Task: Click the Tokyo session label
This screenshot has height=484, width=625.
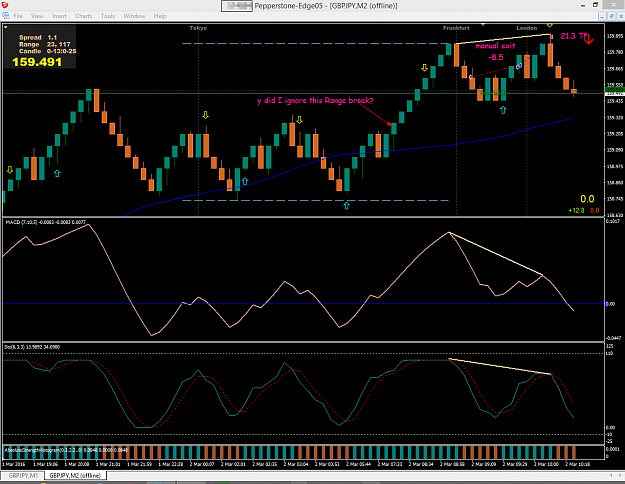Action: point(198,28)
